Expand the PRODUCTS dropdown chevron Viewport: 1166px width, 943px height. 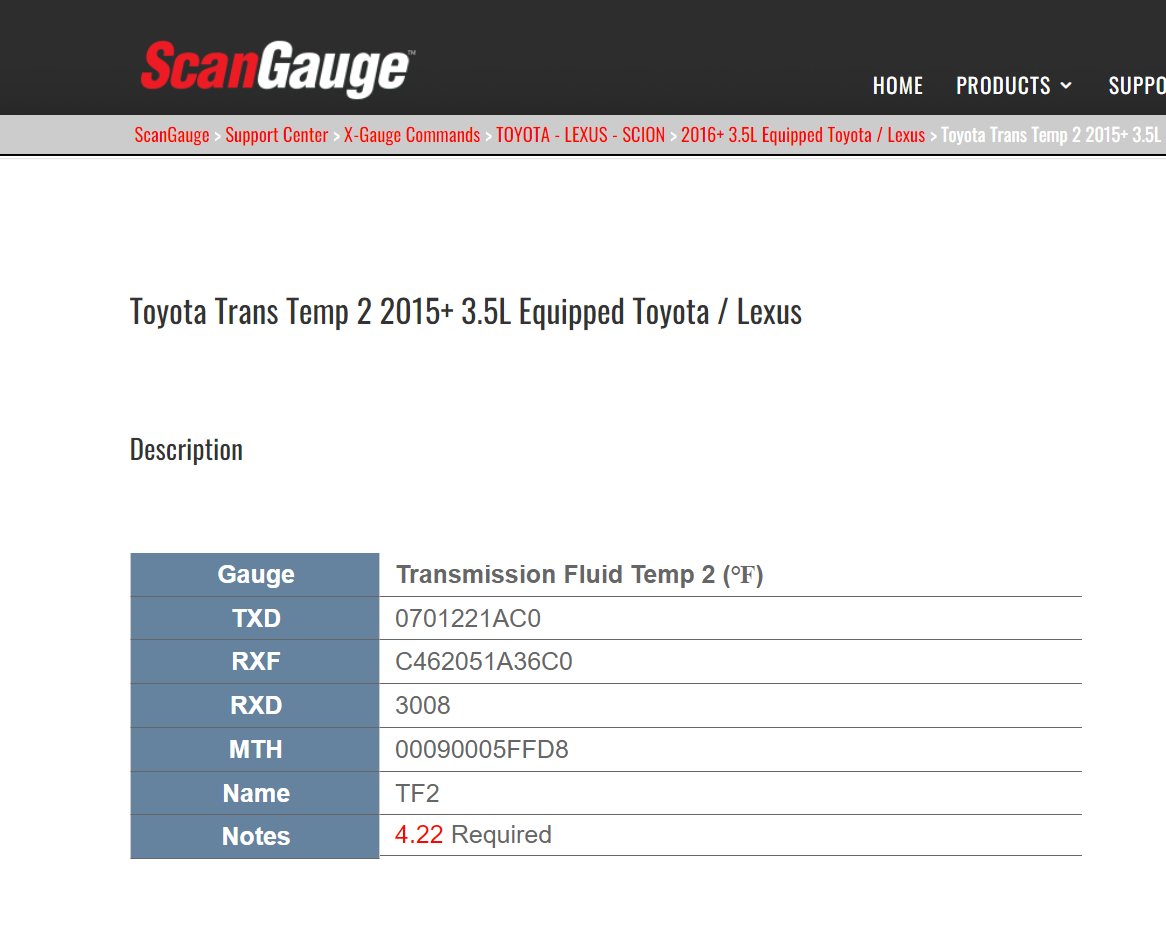click(1066, 86)
